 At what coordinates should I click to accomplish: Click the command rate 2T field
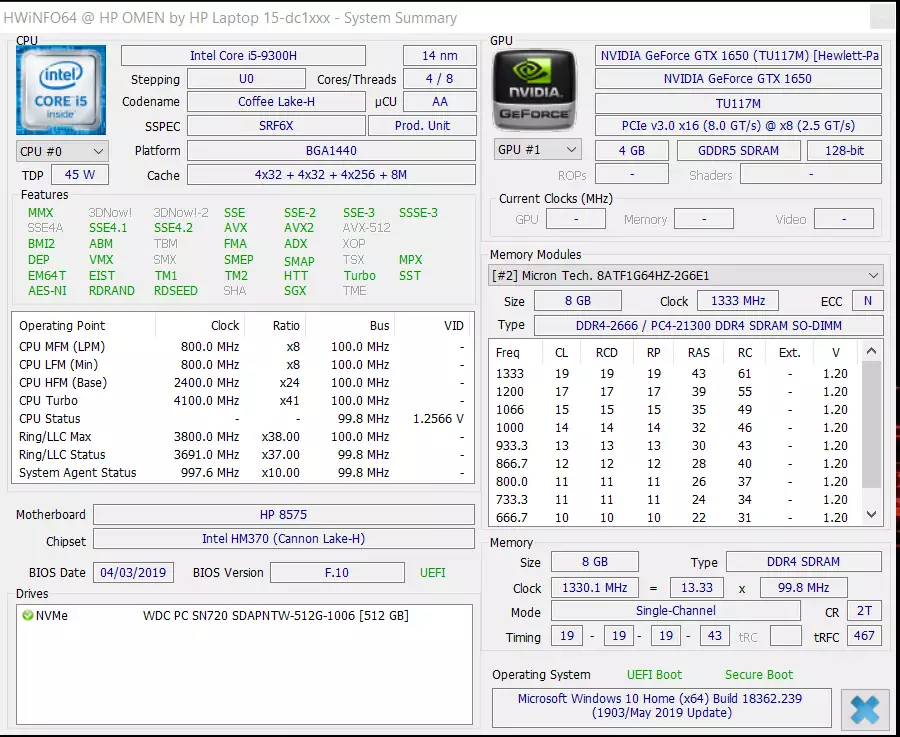click(864, 611)
